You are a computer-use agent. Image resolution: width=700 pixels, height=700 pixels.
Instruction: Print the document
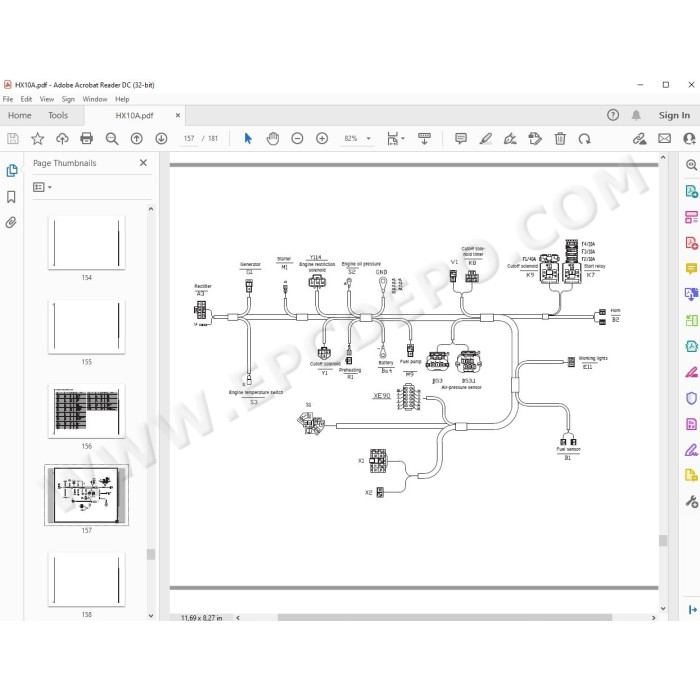point(87,139)
